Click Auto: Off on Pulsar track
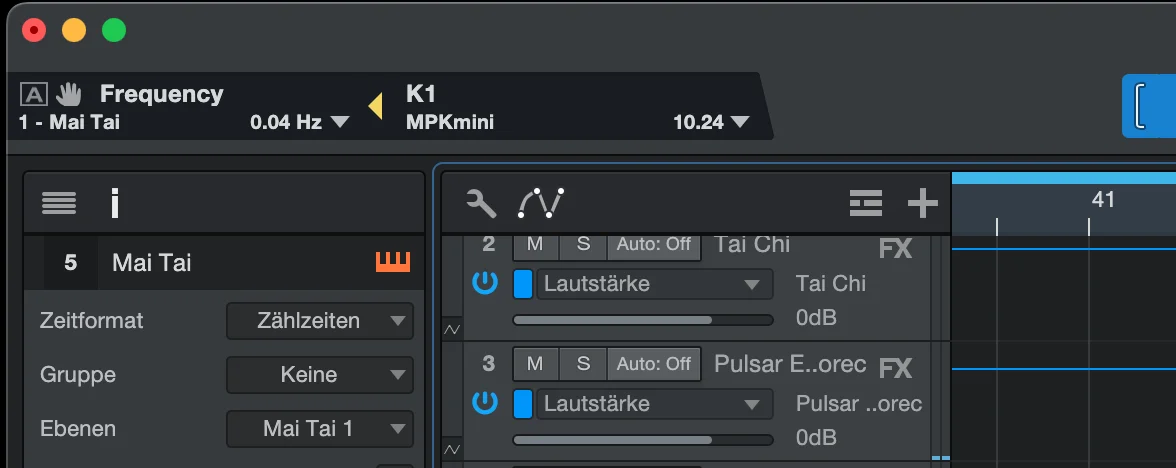The height and width of the screenshot is (468, 1176). (x=654, y=364)
